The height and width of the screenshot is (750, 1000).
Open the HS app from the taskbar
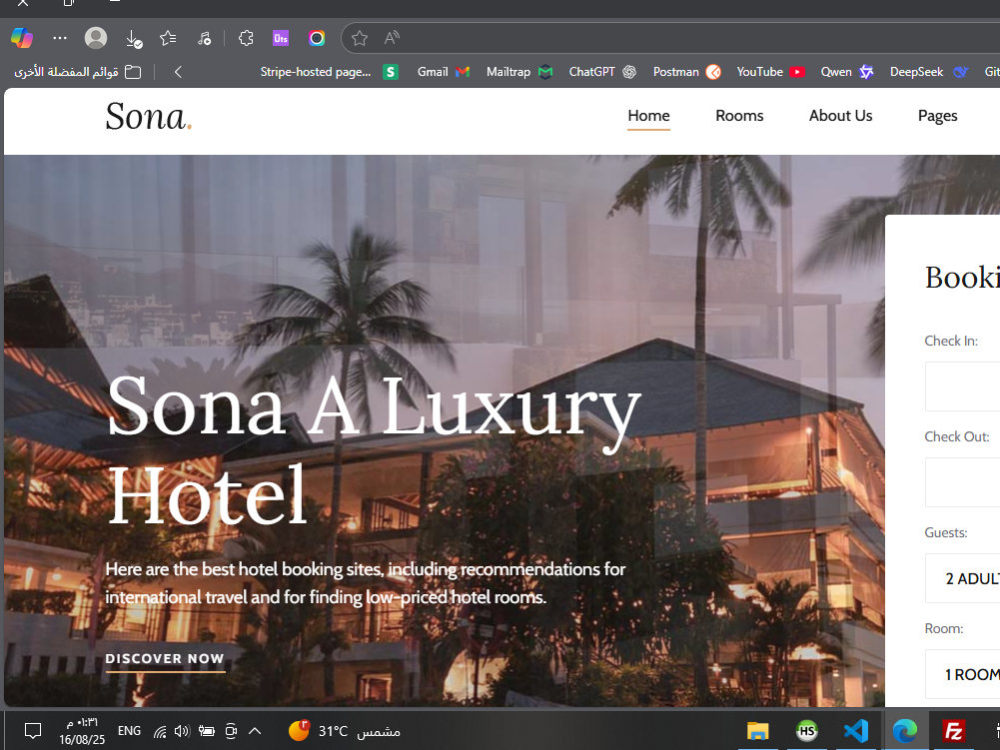(807, 731)
